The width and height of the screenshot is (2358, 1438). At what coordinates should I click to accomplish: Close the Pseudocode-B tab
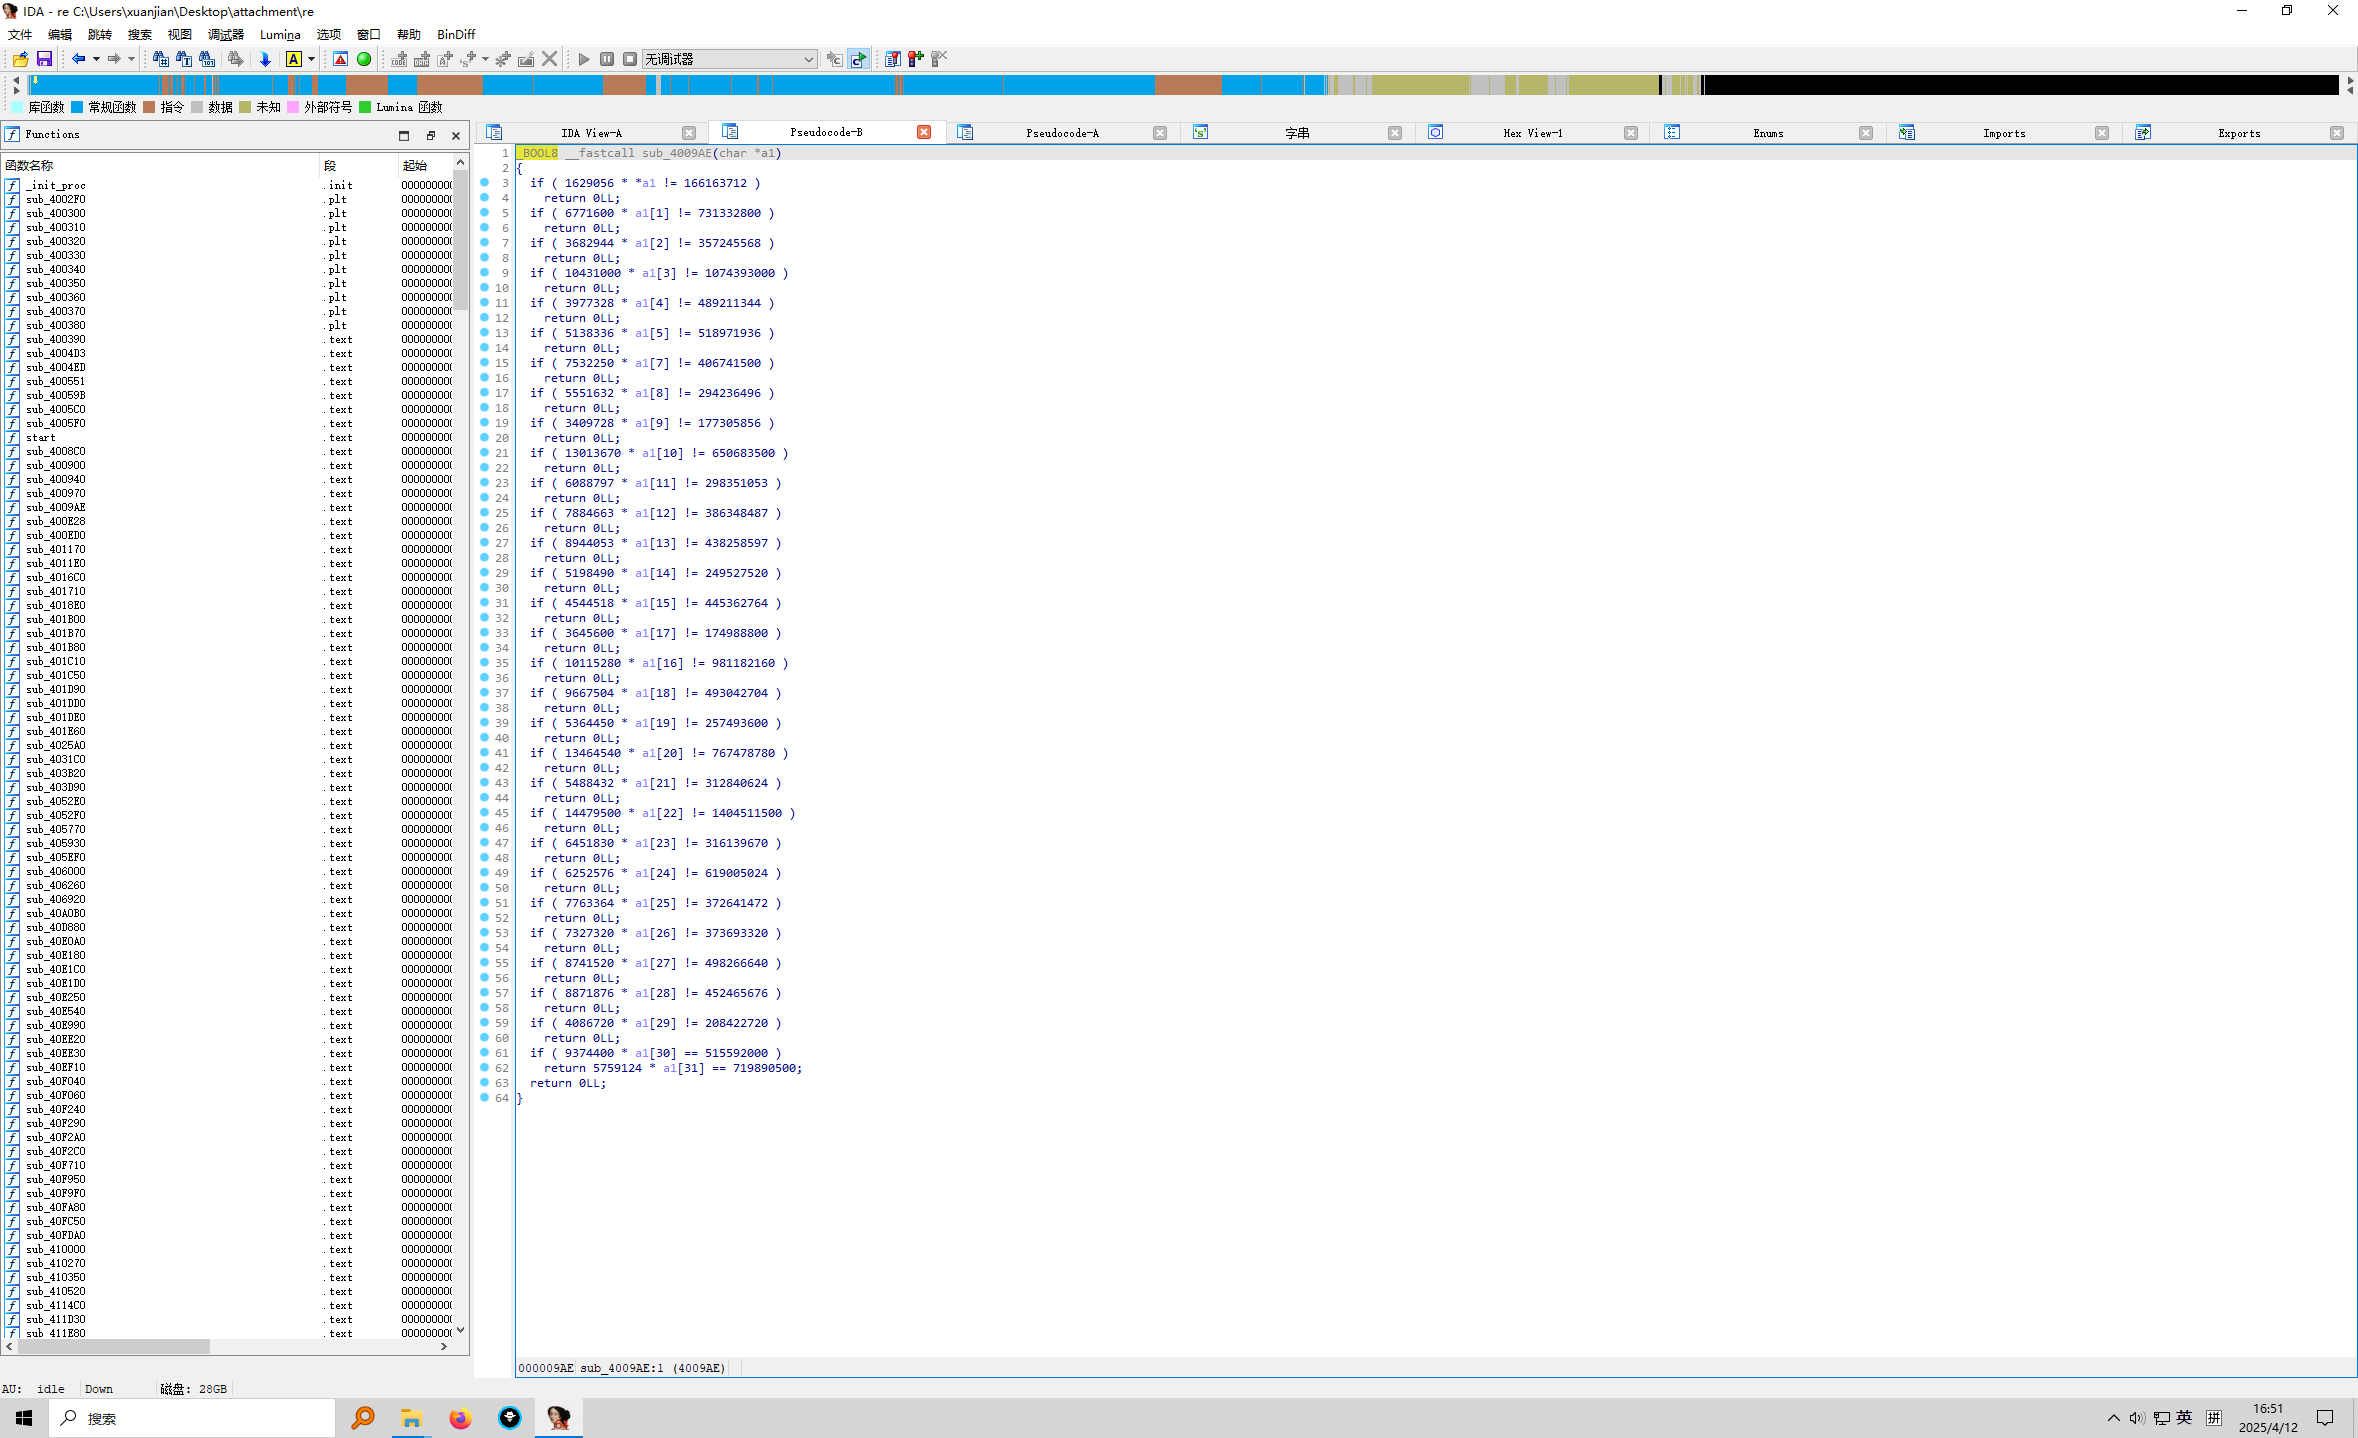924,132
